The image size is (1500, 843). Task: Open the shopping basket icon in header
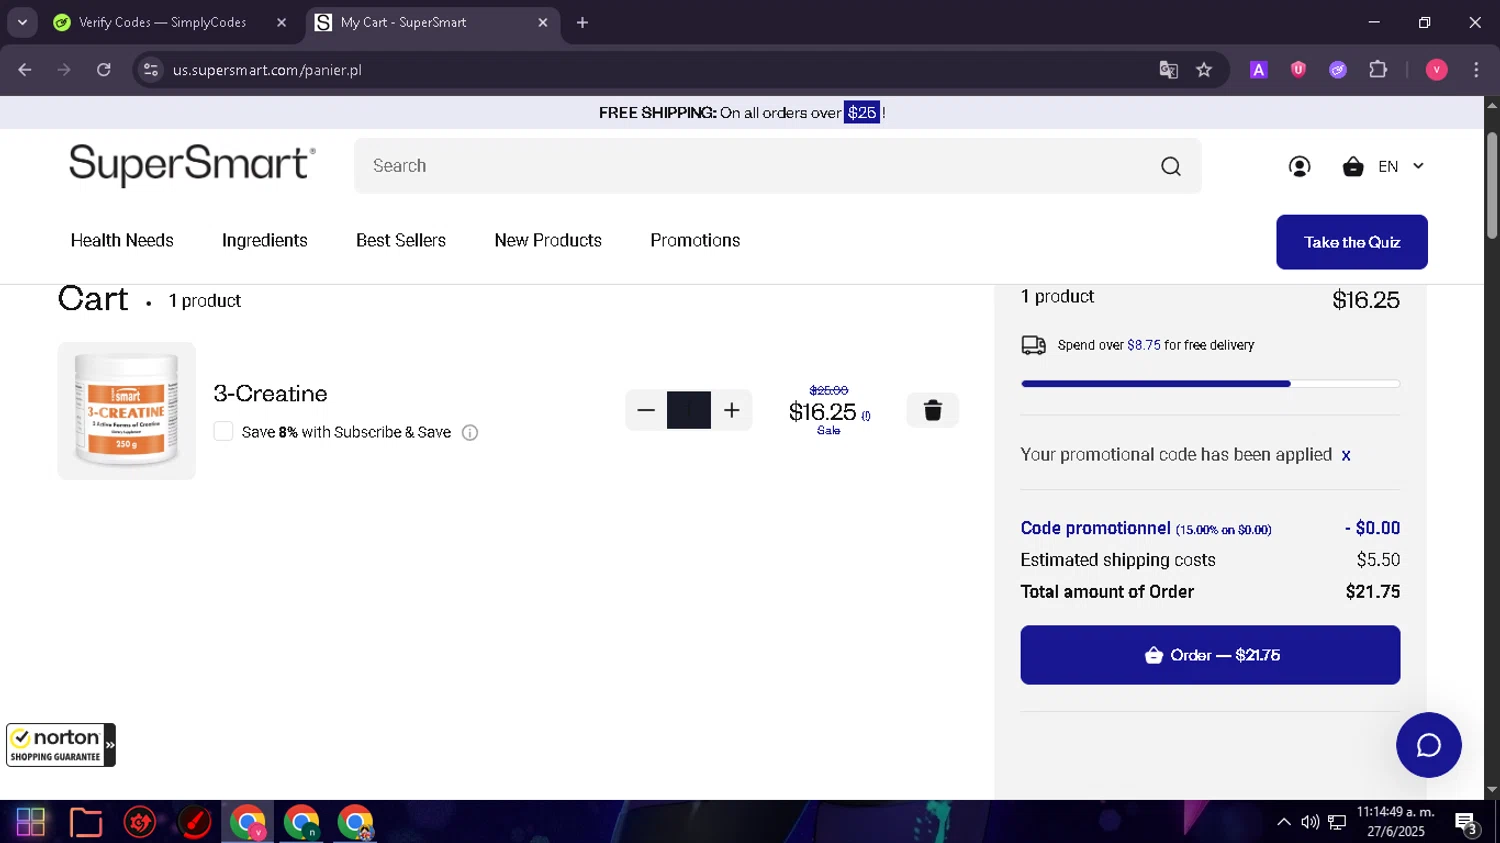point(1353,166)
